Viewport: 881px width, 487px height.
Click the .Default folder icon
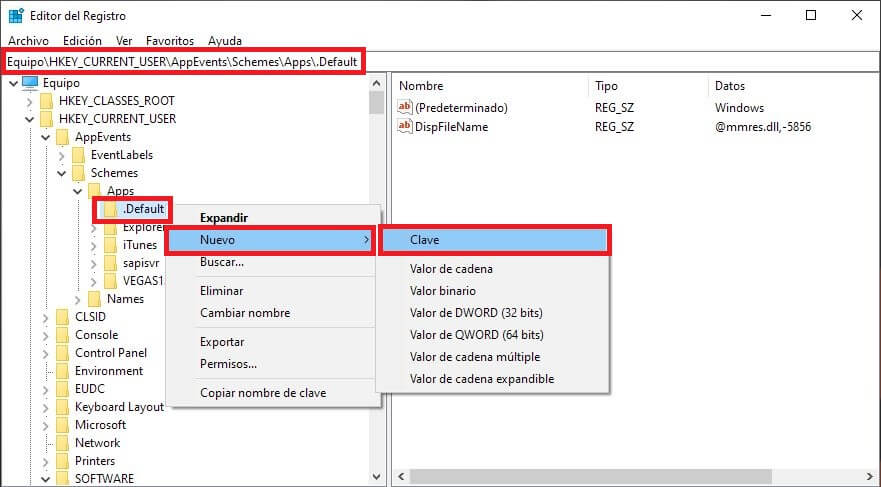[111, 209]
